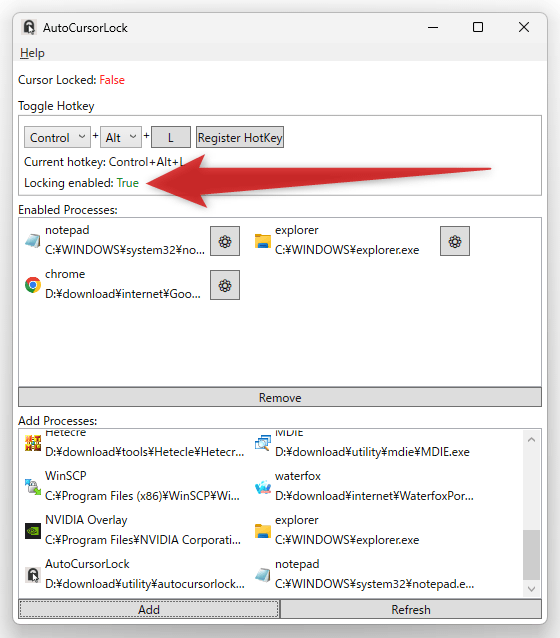
Task: Click the hotkey letter L field
Action: (x=171, y=137)
